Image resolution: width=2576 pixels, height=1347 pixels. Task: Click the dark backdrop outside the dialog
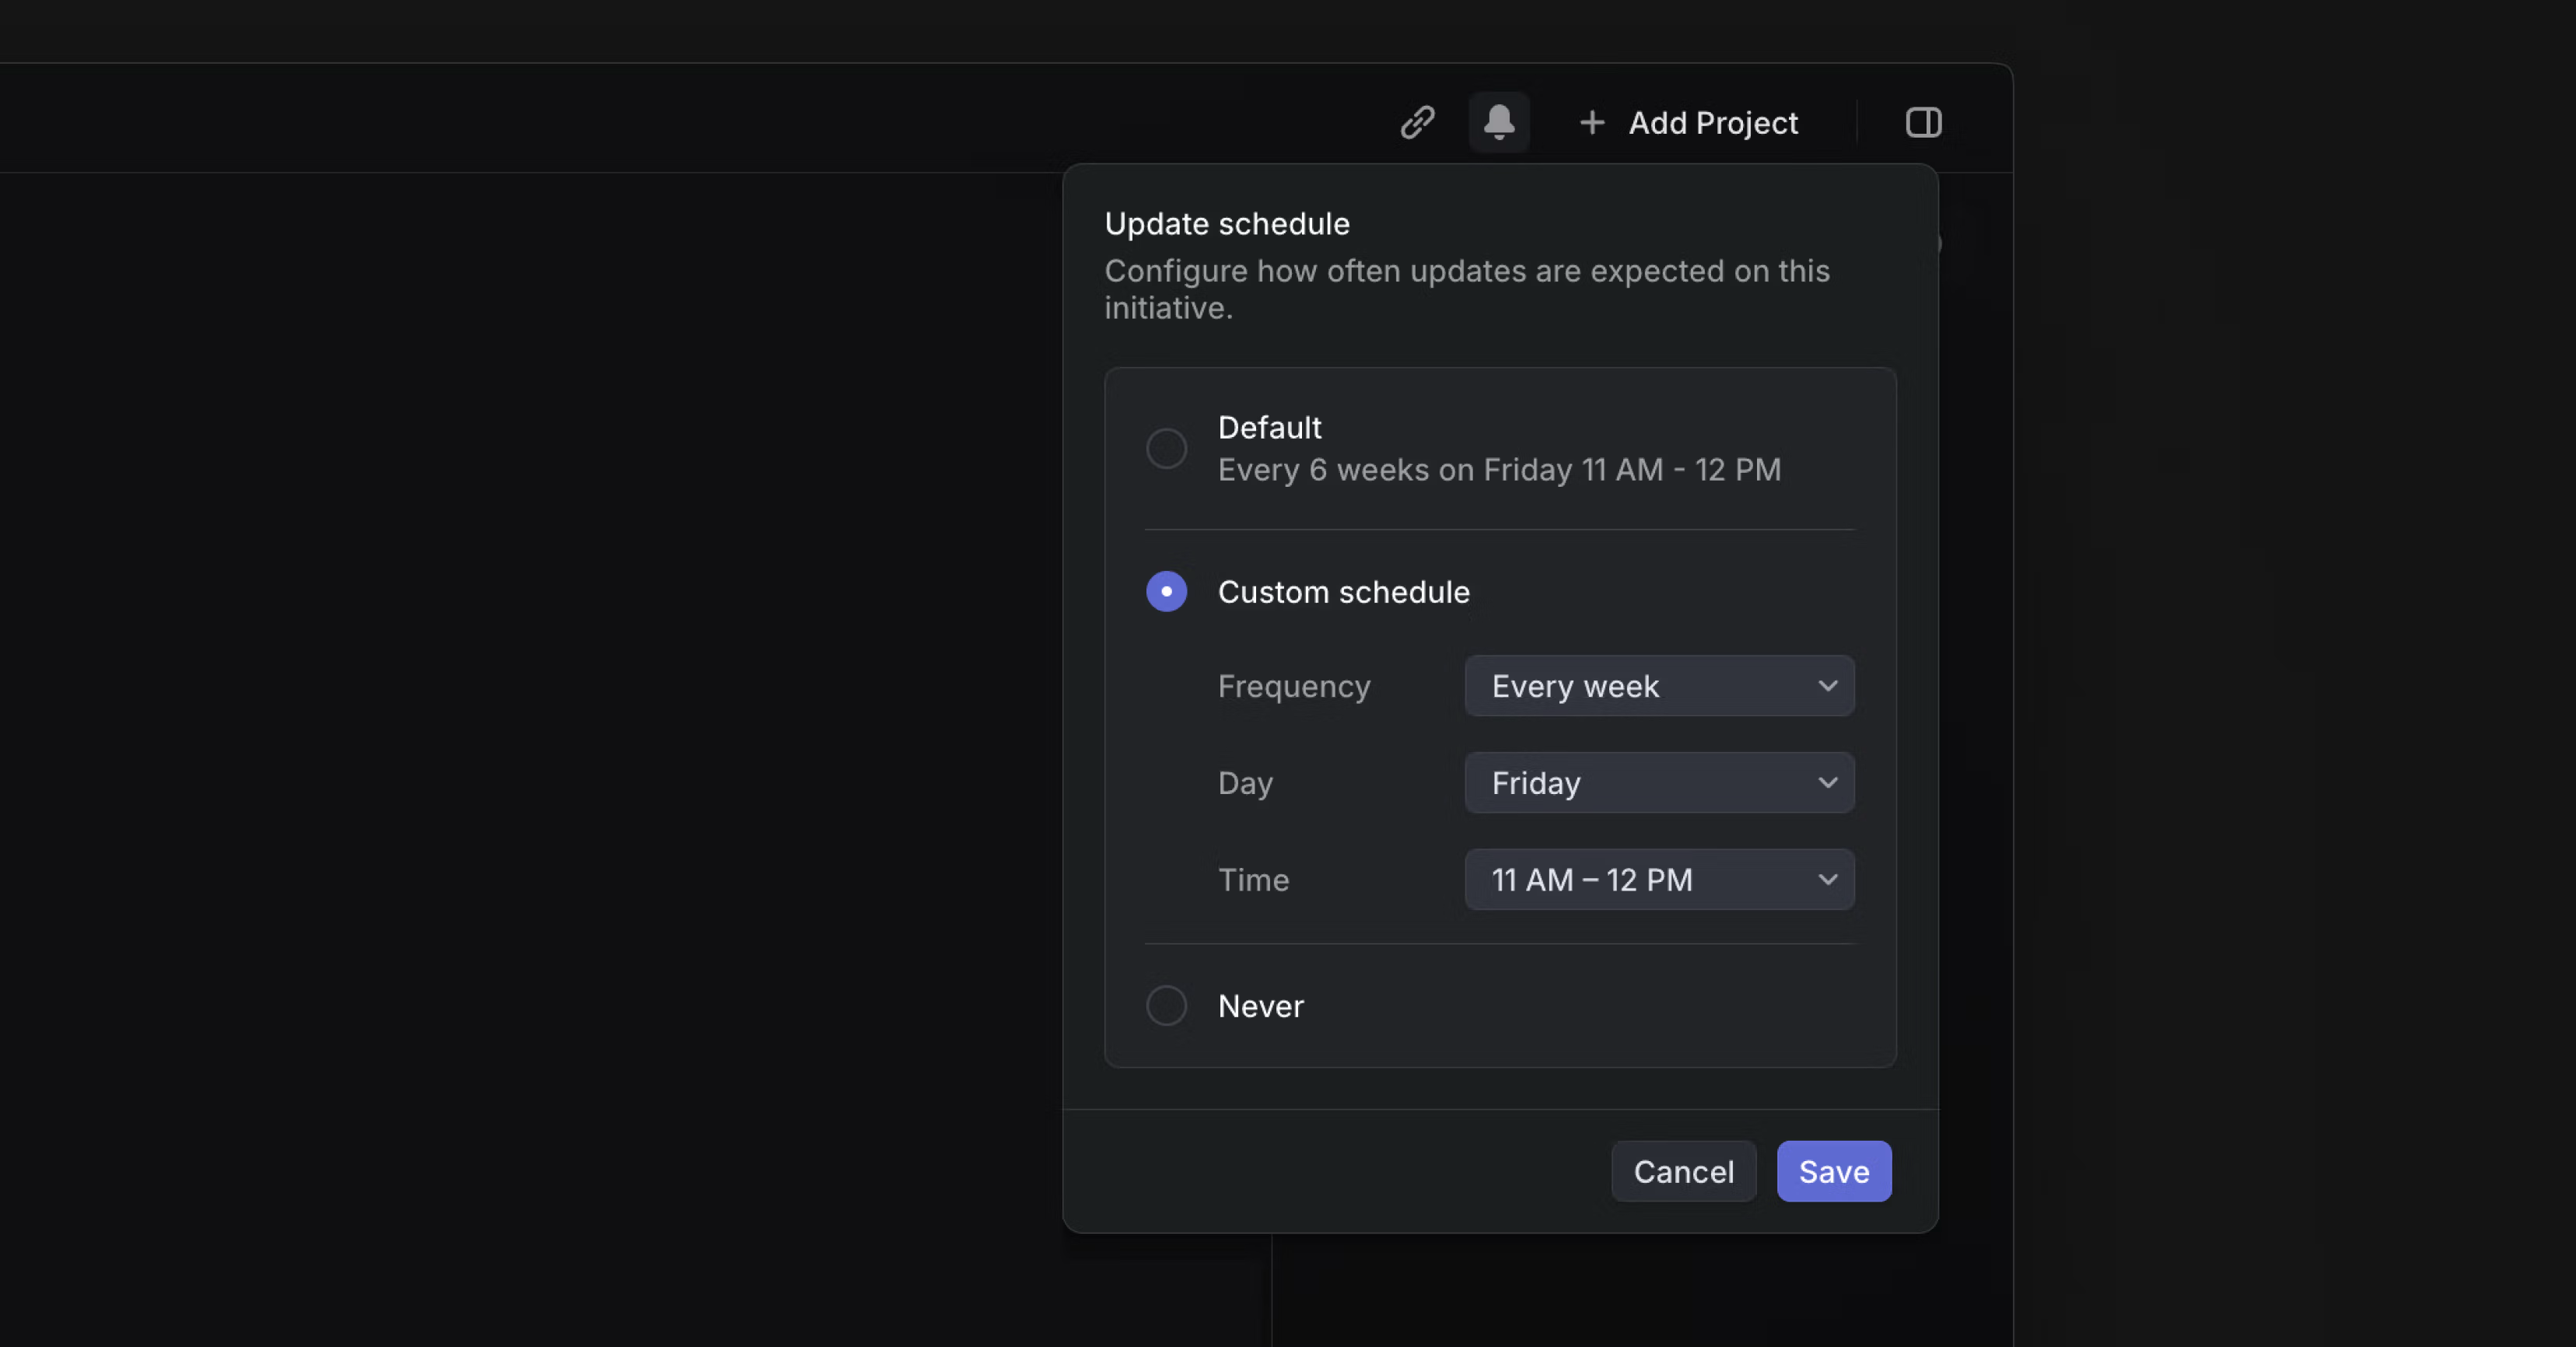(500, 700)
